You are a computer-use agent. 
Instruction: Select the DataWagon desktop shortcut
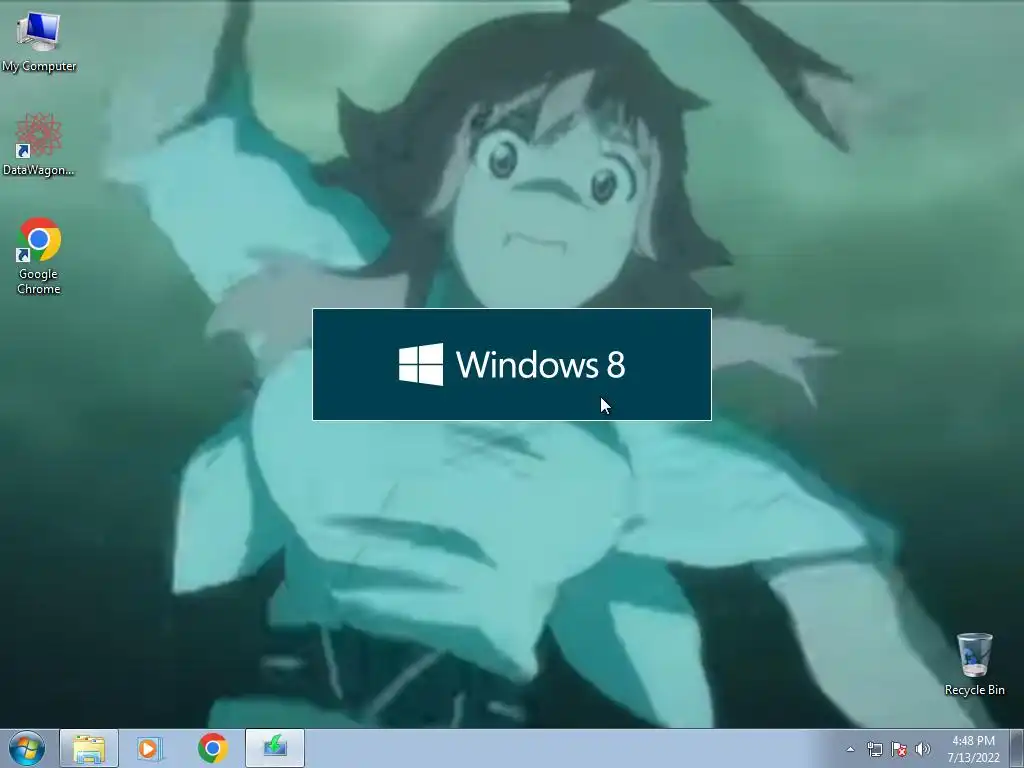coord(39,145)
